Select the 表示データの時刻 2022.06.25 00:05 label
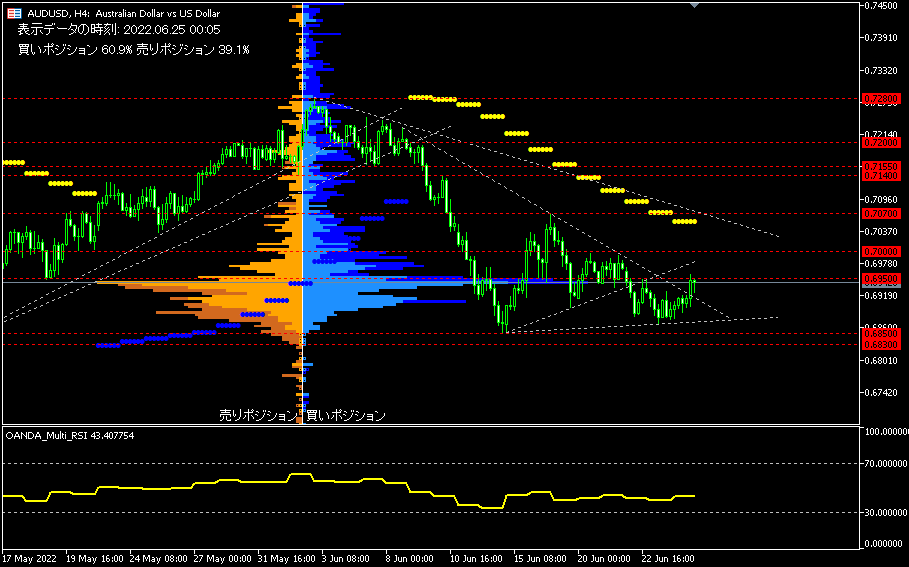This screenshot has height=567, width=909. (119, 30)
